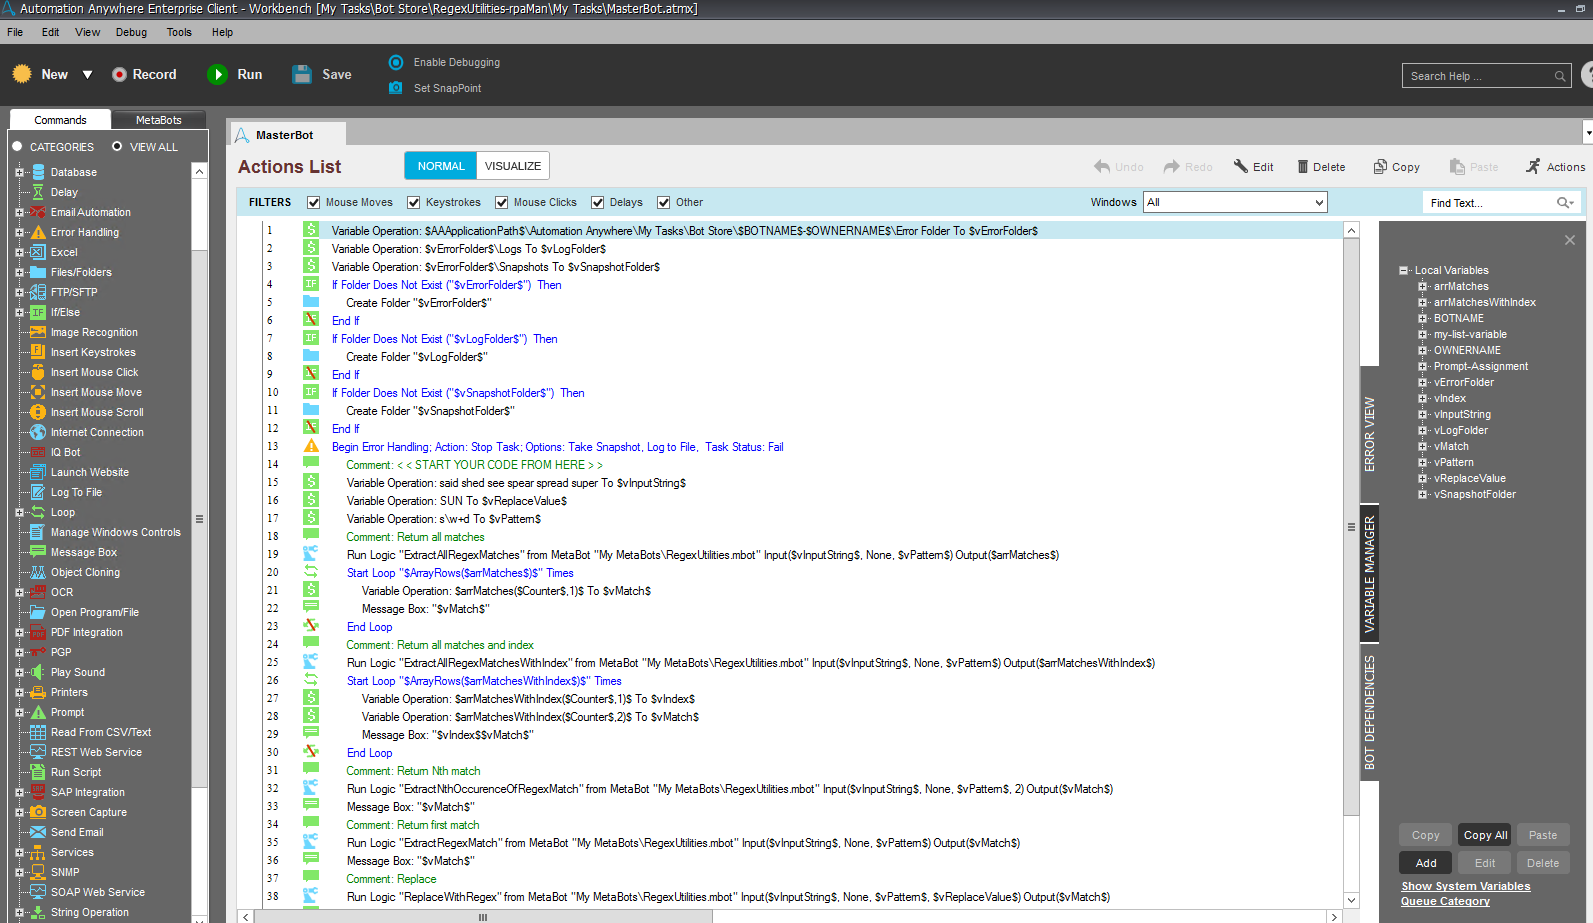Click the Delete trash icon in toolbar
The width and height of the screenshot is (1593, 923).
pos(1303,167)
